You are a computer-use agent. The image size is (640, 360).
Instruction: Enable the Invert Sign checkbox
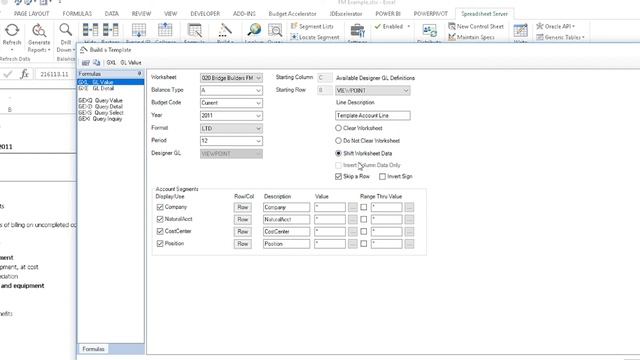click(382, 176)
